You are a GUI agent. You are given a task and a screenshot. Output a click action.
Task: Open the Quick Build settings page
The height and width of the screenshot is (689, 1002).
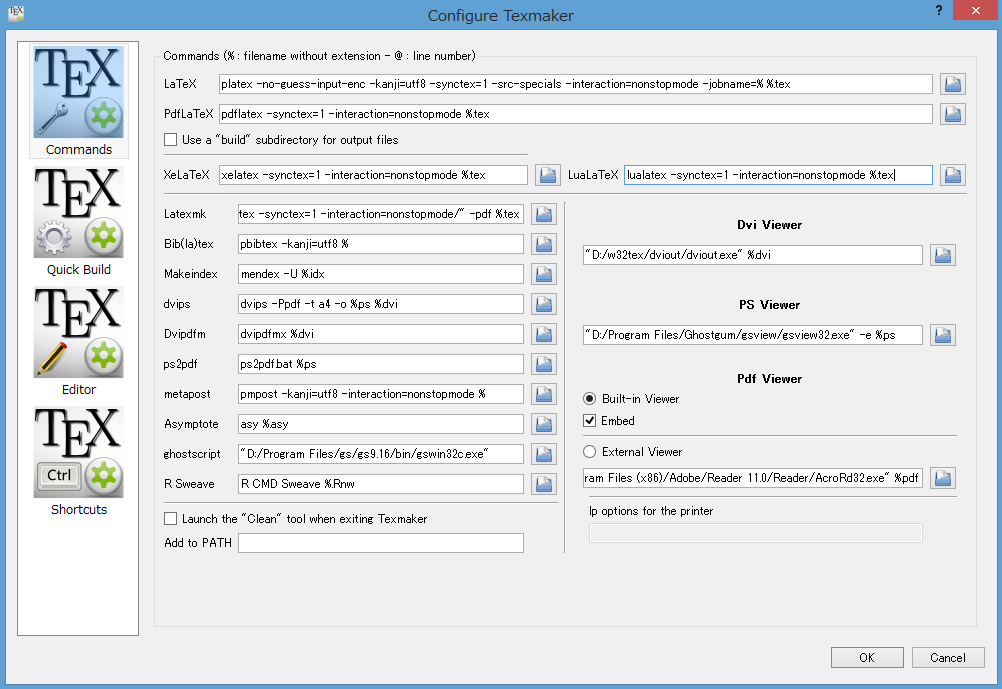coord(79,221)
